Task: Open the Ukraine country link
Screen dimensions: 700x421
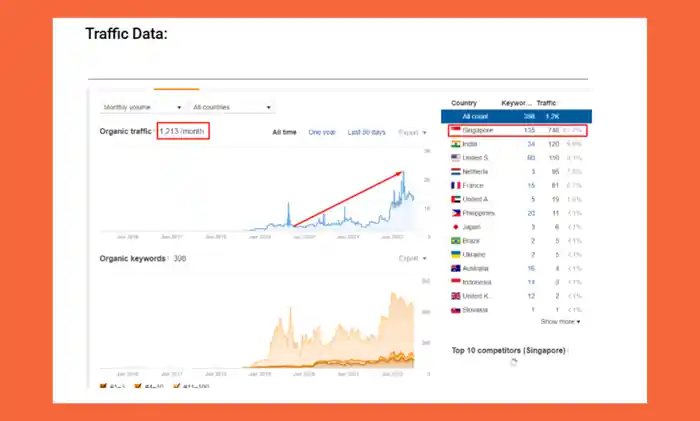Action: (x=474, y=254)
